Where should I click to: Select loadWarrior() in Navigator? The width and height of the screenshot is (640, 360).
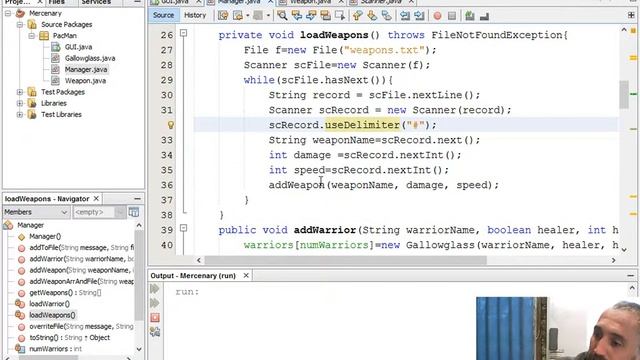click(x=49, y=304)
